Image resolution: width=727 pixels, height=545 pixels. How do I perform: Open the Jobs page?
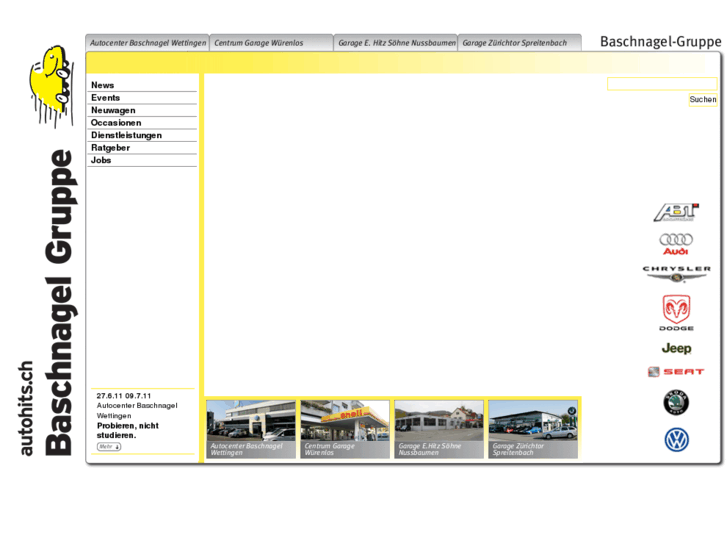[142, 160]
